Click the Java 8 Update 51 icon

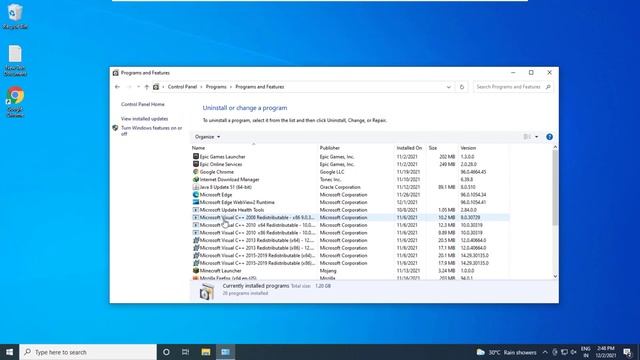pyautogui.click(x=196, y=187)
